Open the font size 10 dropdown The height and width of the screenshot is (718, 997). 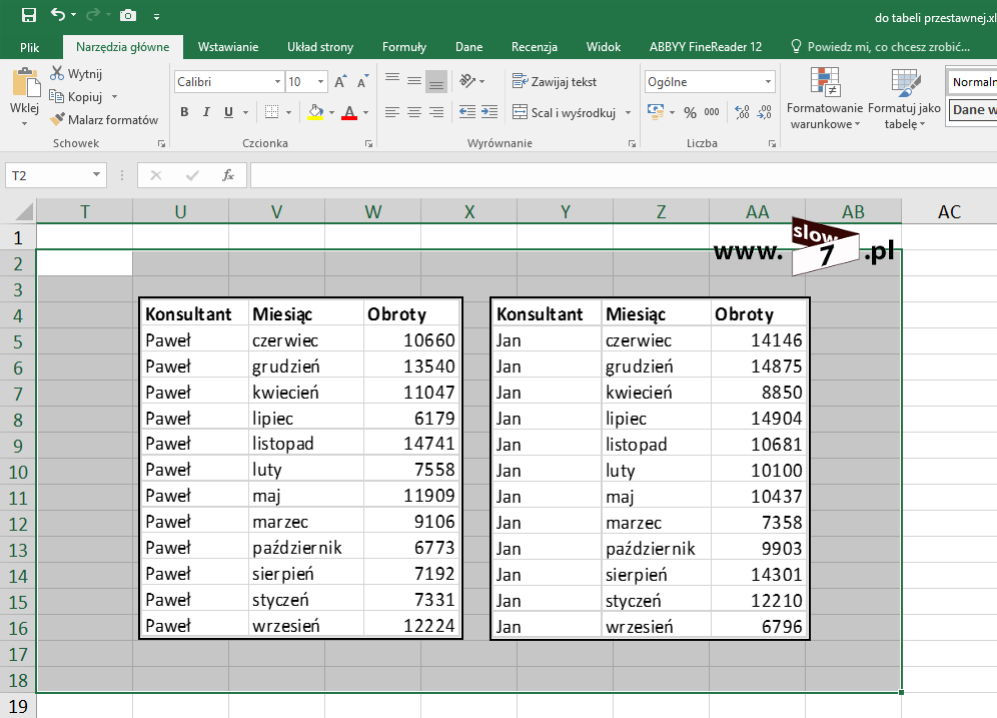click(320, 81)
